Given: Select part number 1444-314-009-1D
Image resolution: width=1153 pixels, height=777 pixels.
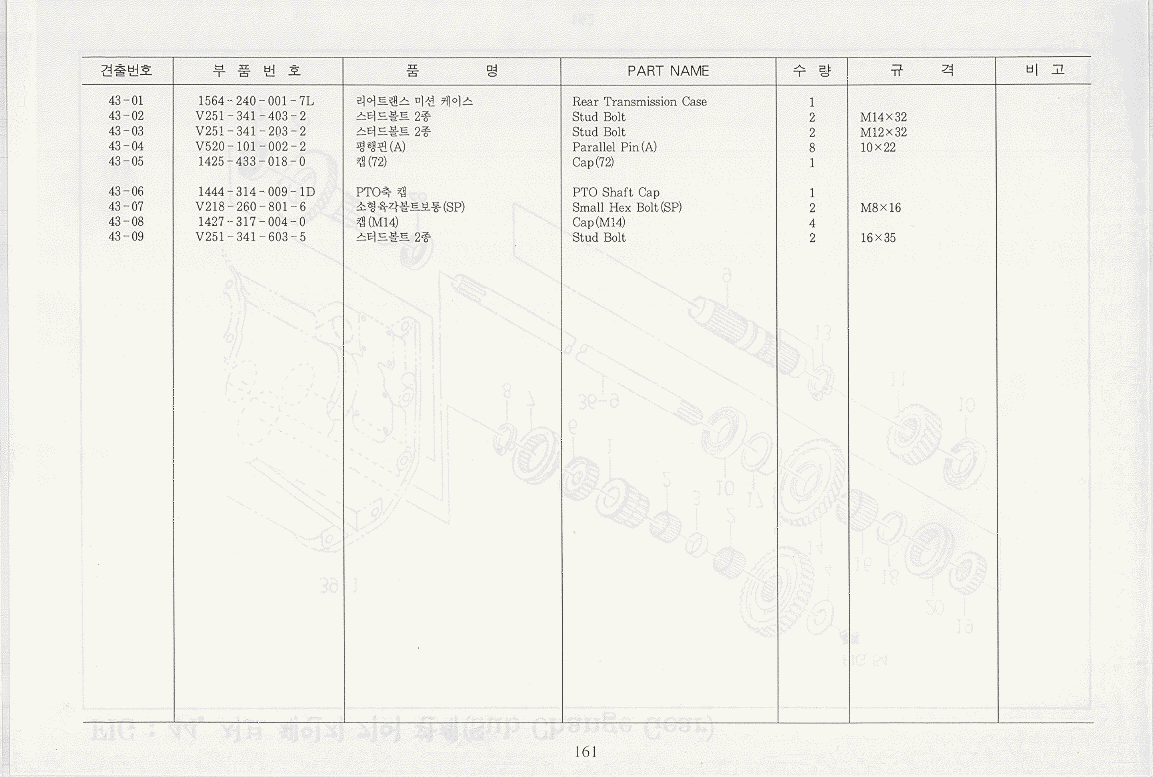Looking at the screenshot, I should (257, 192).
